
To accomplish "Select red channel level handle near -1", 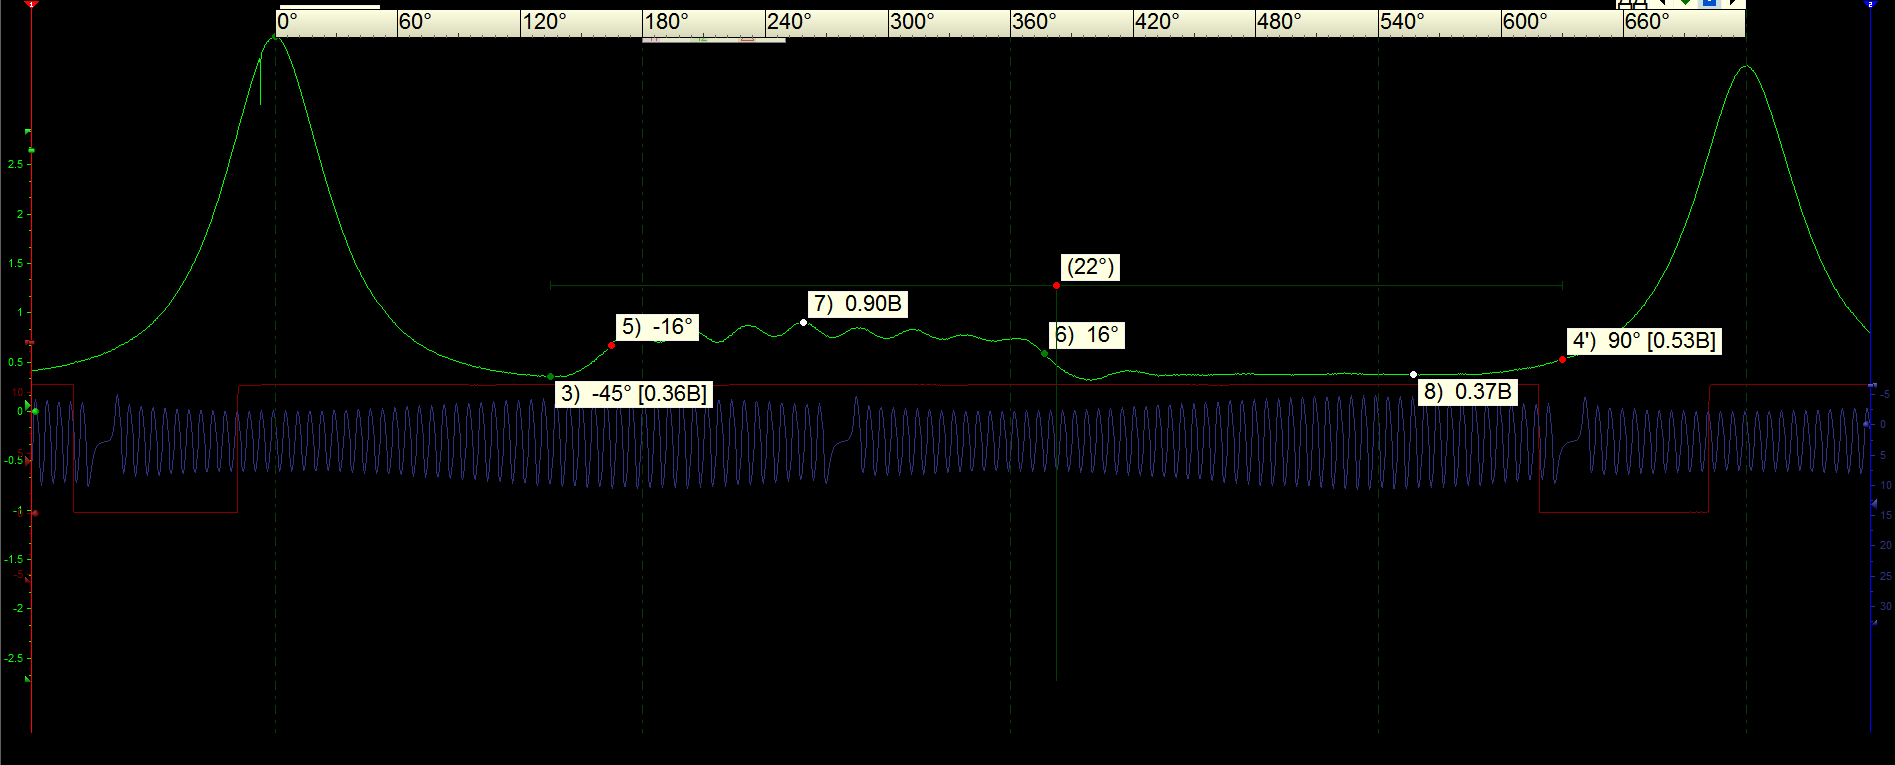I will coord(35,513).
